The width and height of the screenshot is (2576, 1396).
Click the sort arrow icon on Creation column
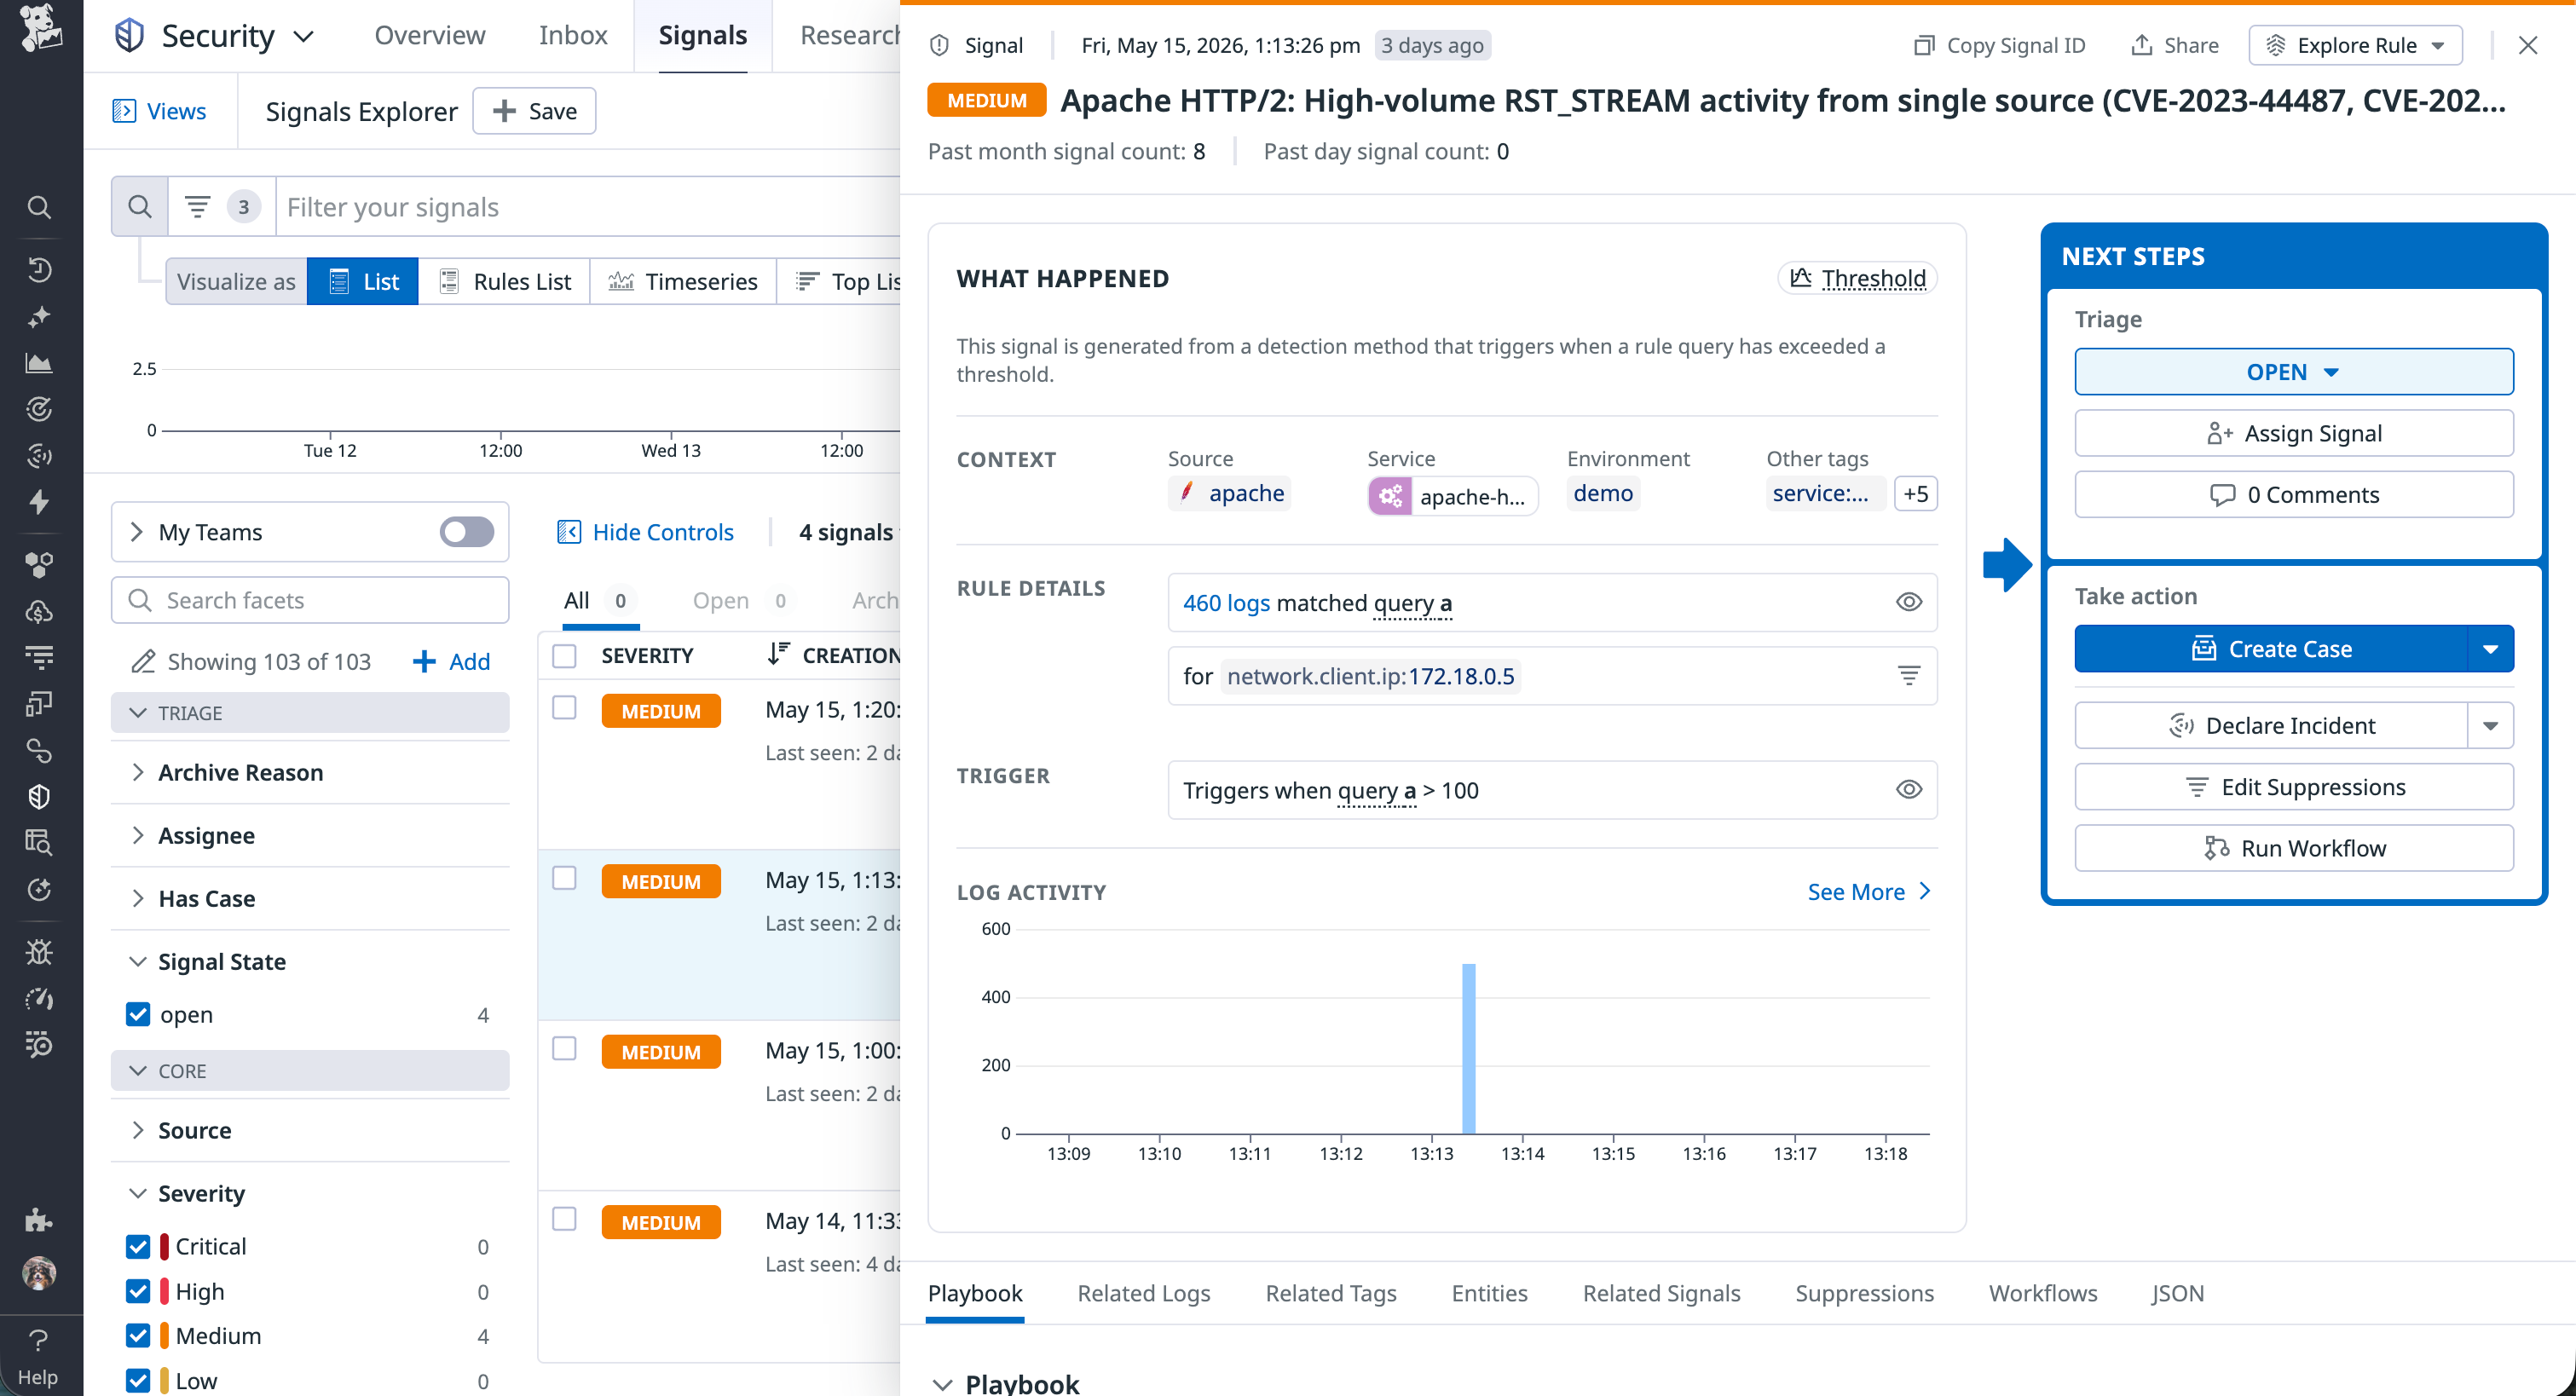[778, 655]
